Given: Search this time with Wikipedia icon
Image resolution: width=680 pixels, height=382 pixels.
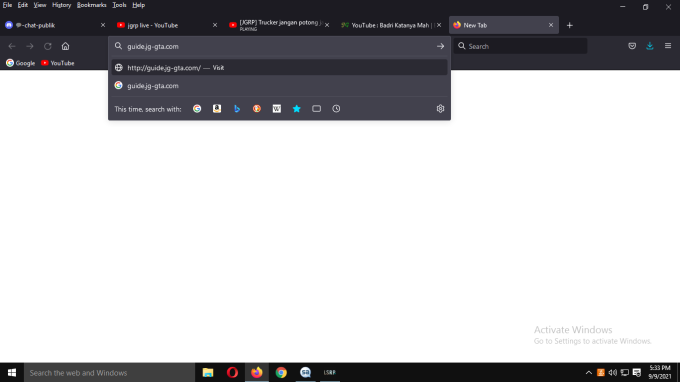Looking at the screenshot, I should [277, 109].
